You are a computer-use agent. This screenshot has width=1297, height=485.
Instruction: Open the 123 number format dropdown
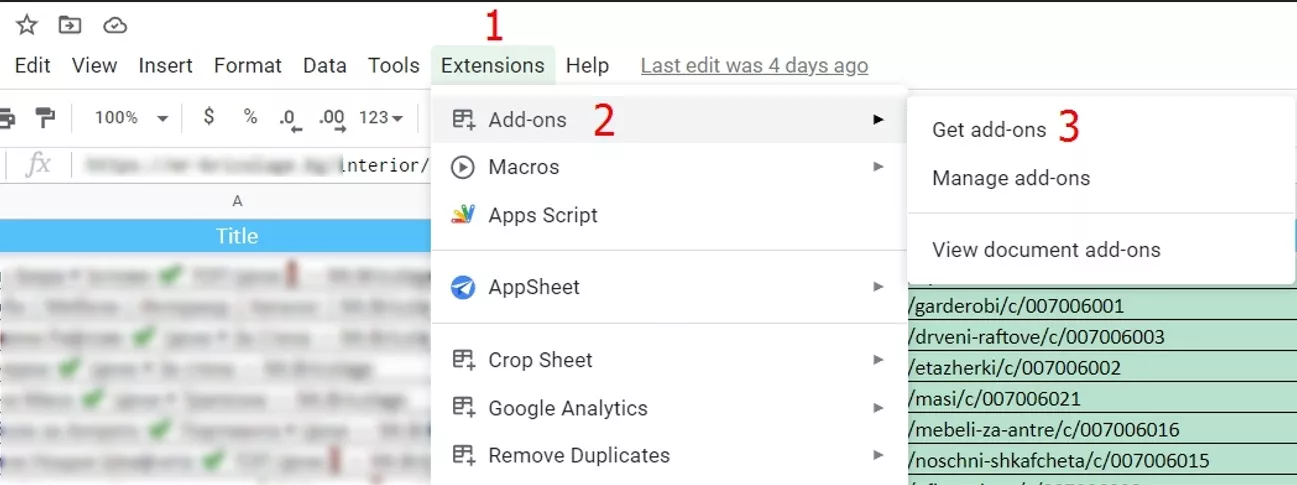pos(381,118)
